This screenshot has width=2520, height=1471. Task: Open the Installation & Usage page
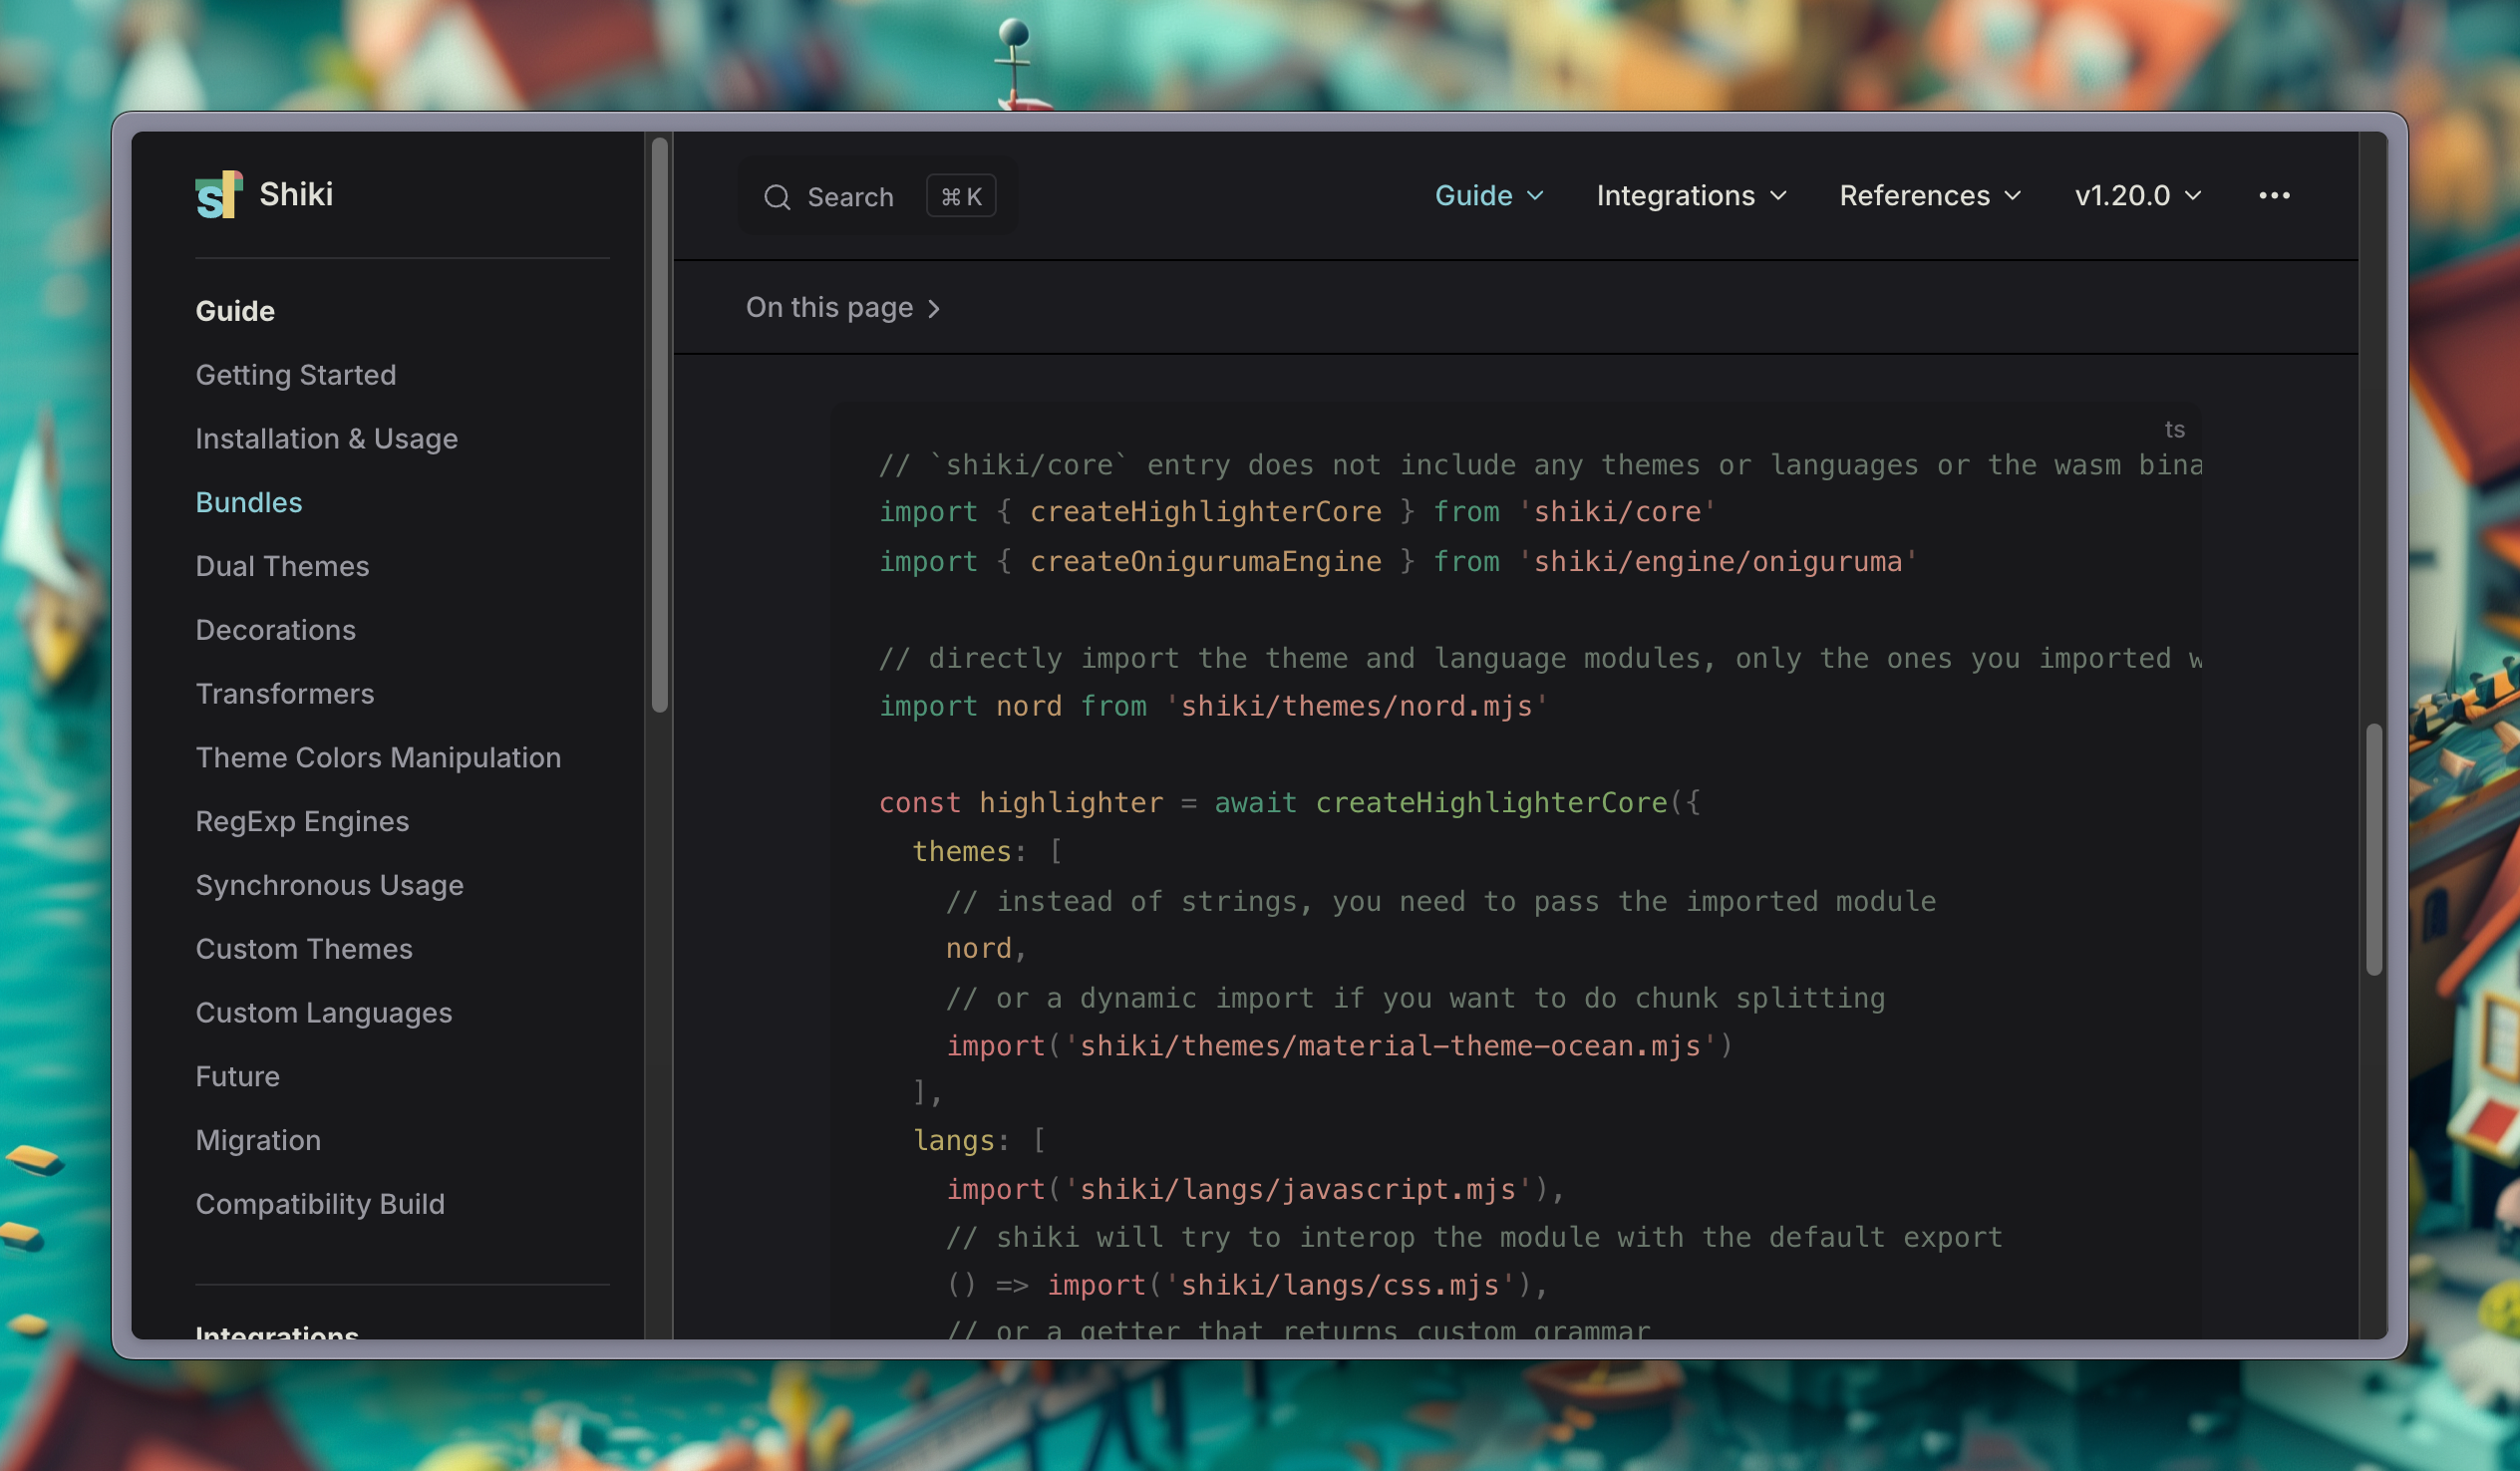pyautogui.click(x=327, y=438)
